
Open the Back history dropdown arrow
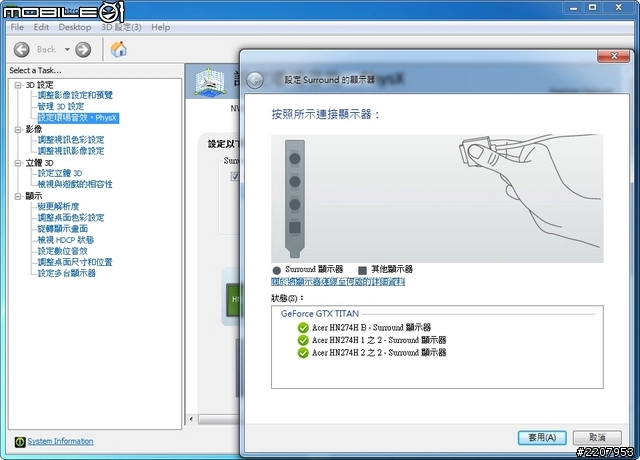pos(67,49)
